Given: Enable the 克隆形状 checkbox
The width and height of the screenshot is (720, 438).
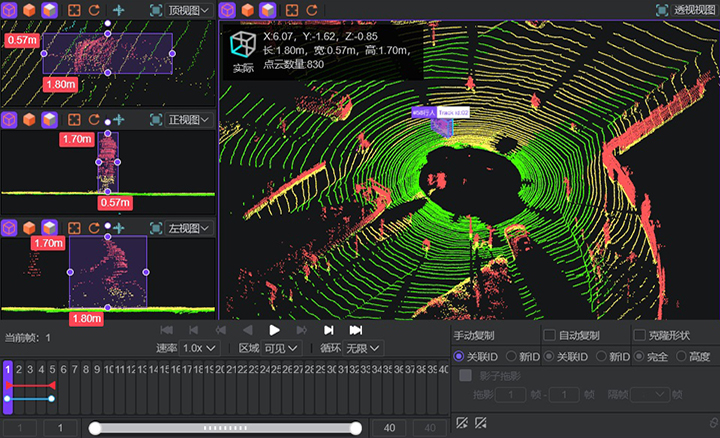Looking at the screenshot, I should (639, 335).
